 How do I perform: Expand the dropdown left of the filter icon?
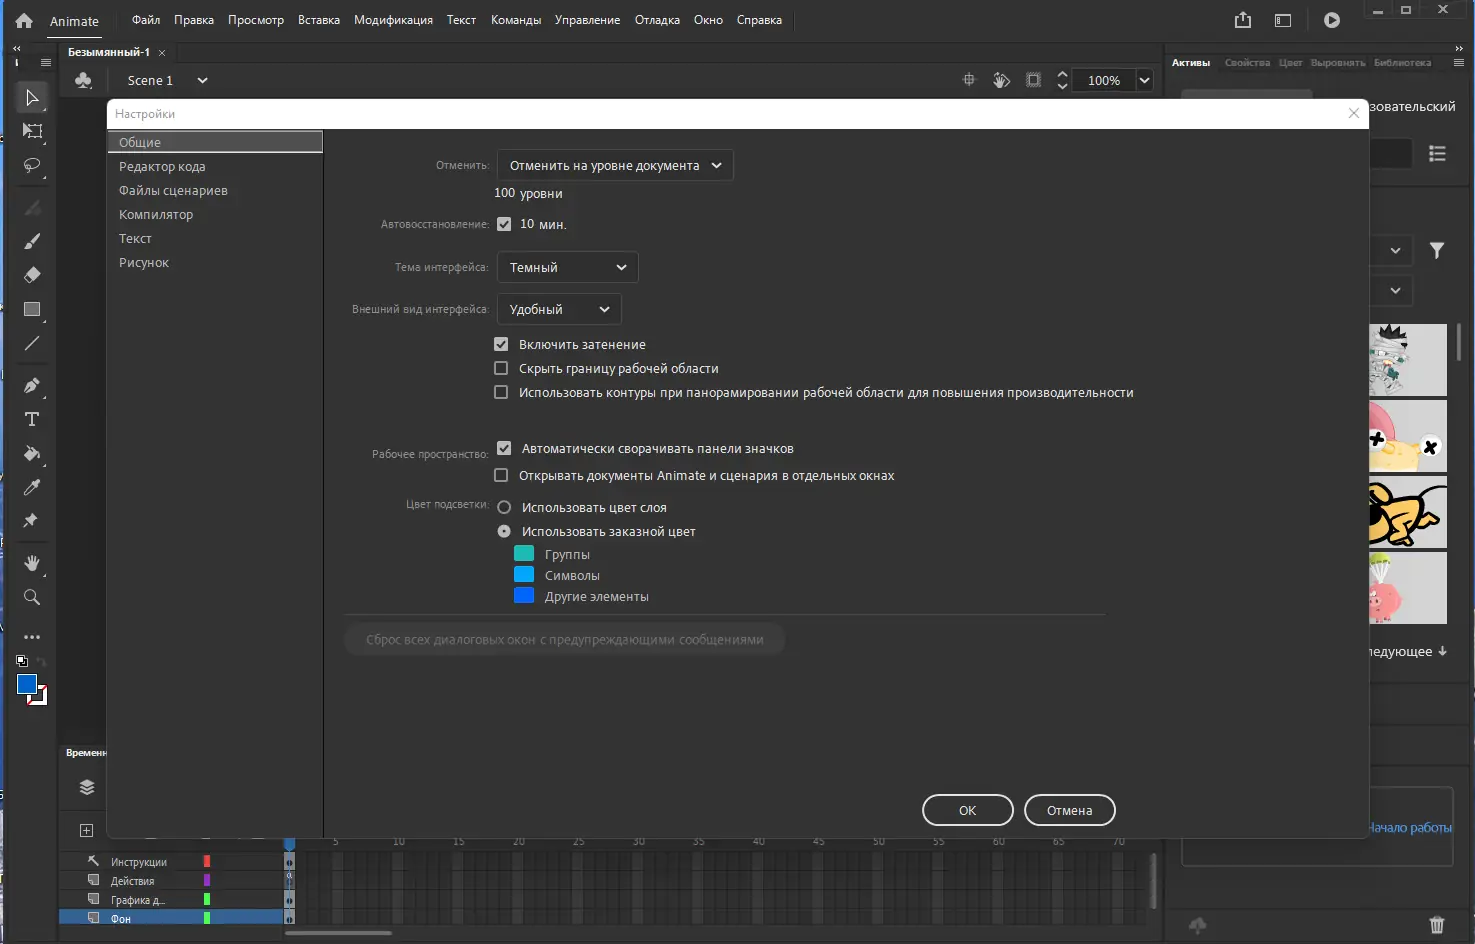1395,250
